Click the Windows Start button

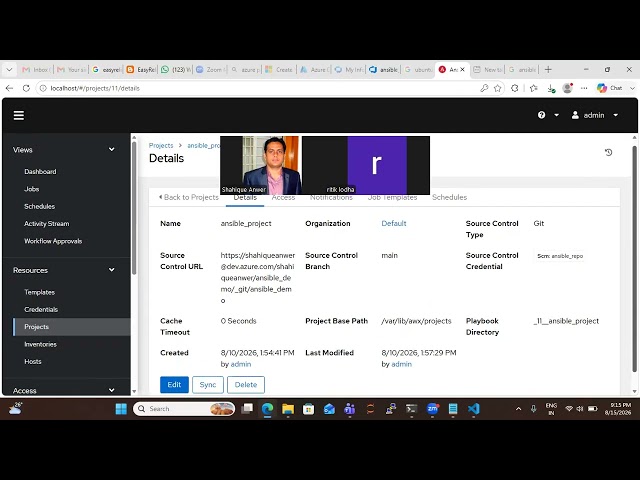coord(121,409)
